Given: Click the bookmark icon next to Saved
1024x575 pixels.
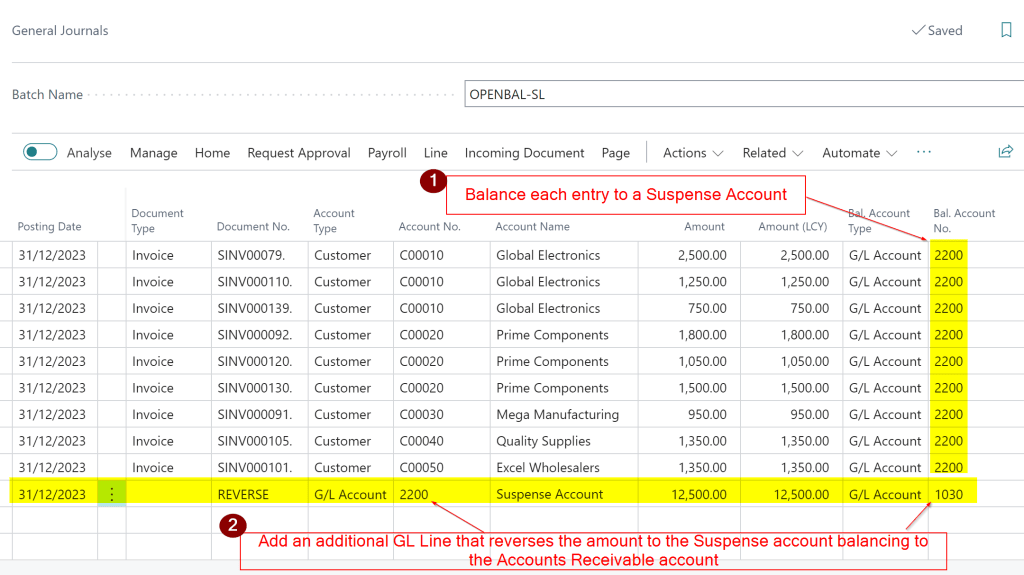Looking at the screenshot, I should (x=1006, y=30).
